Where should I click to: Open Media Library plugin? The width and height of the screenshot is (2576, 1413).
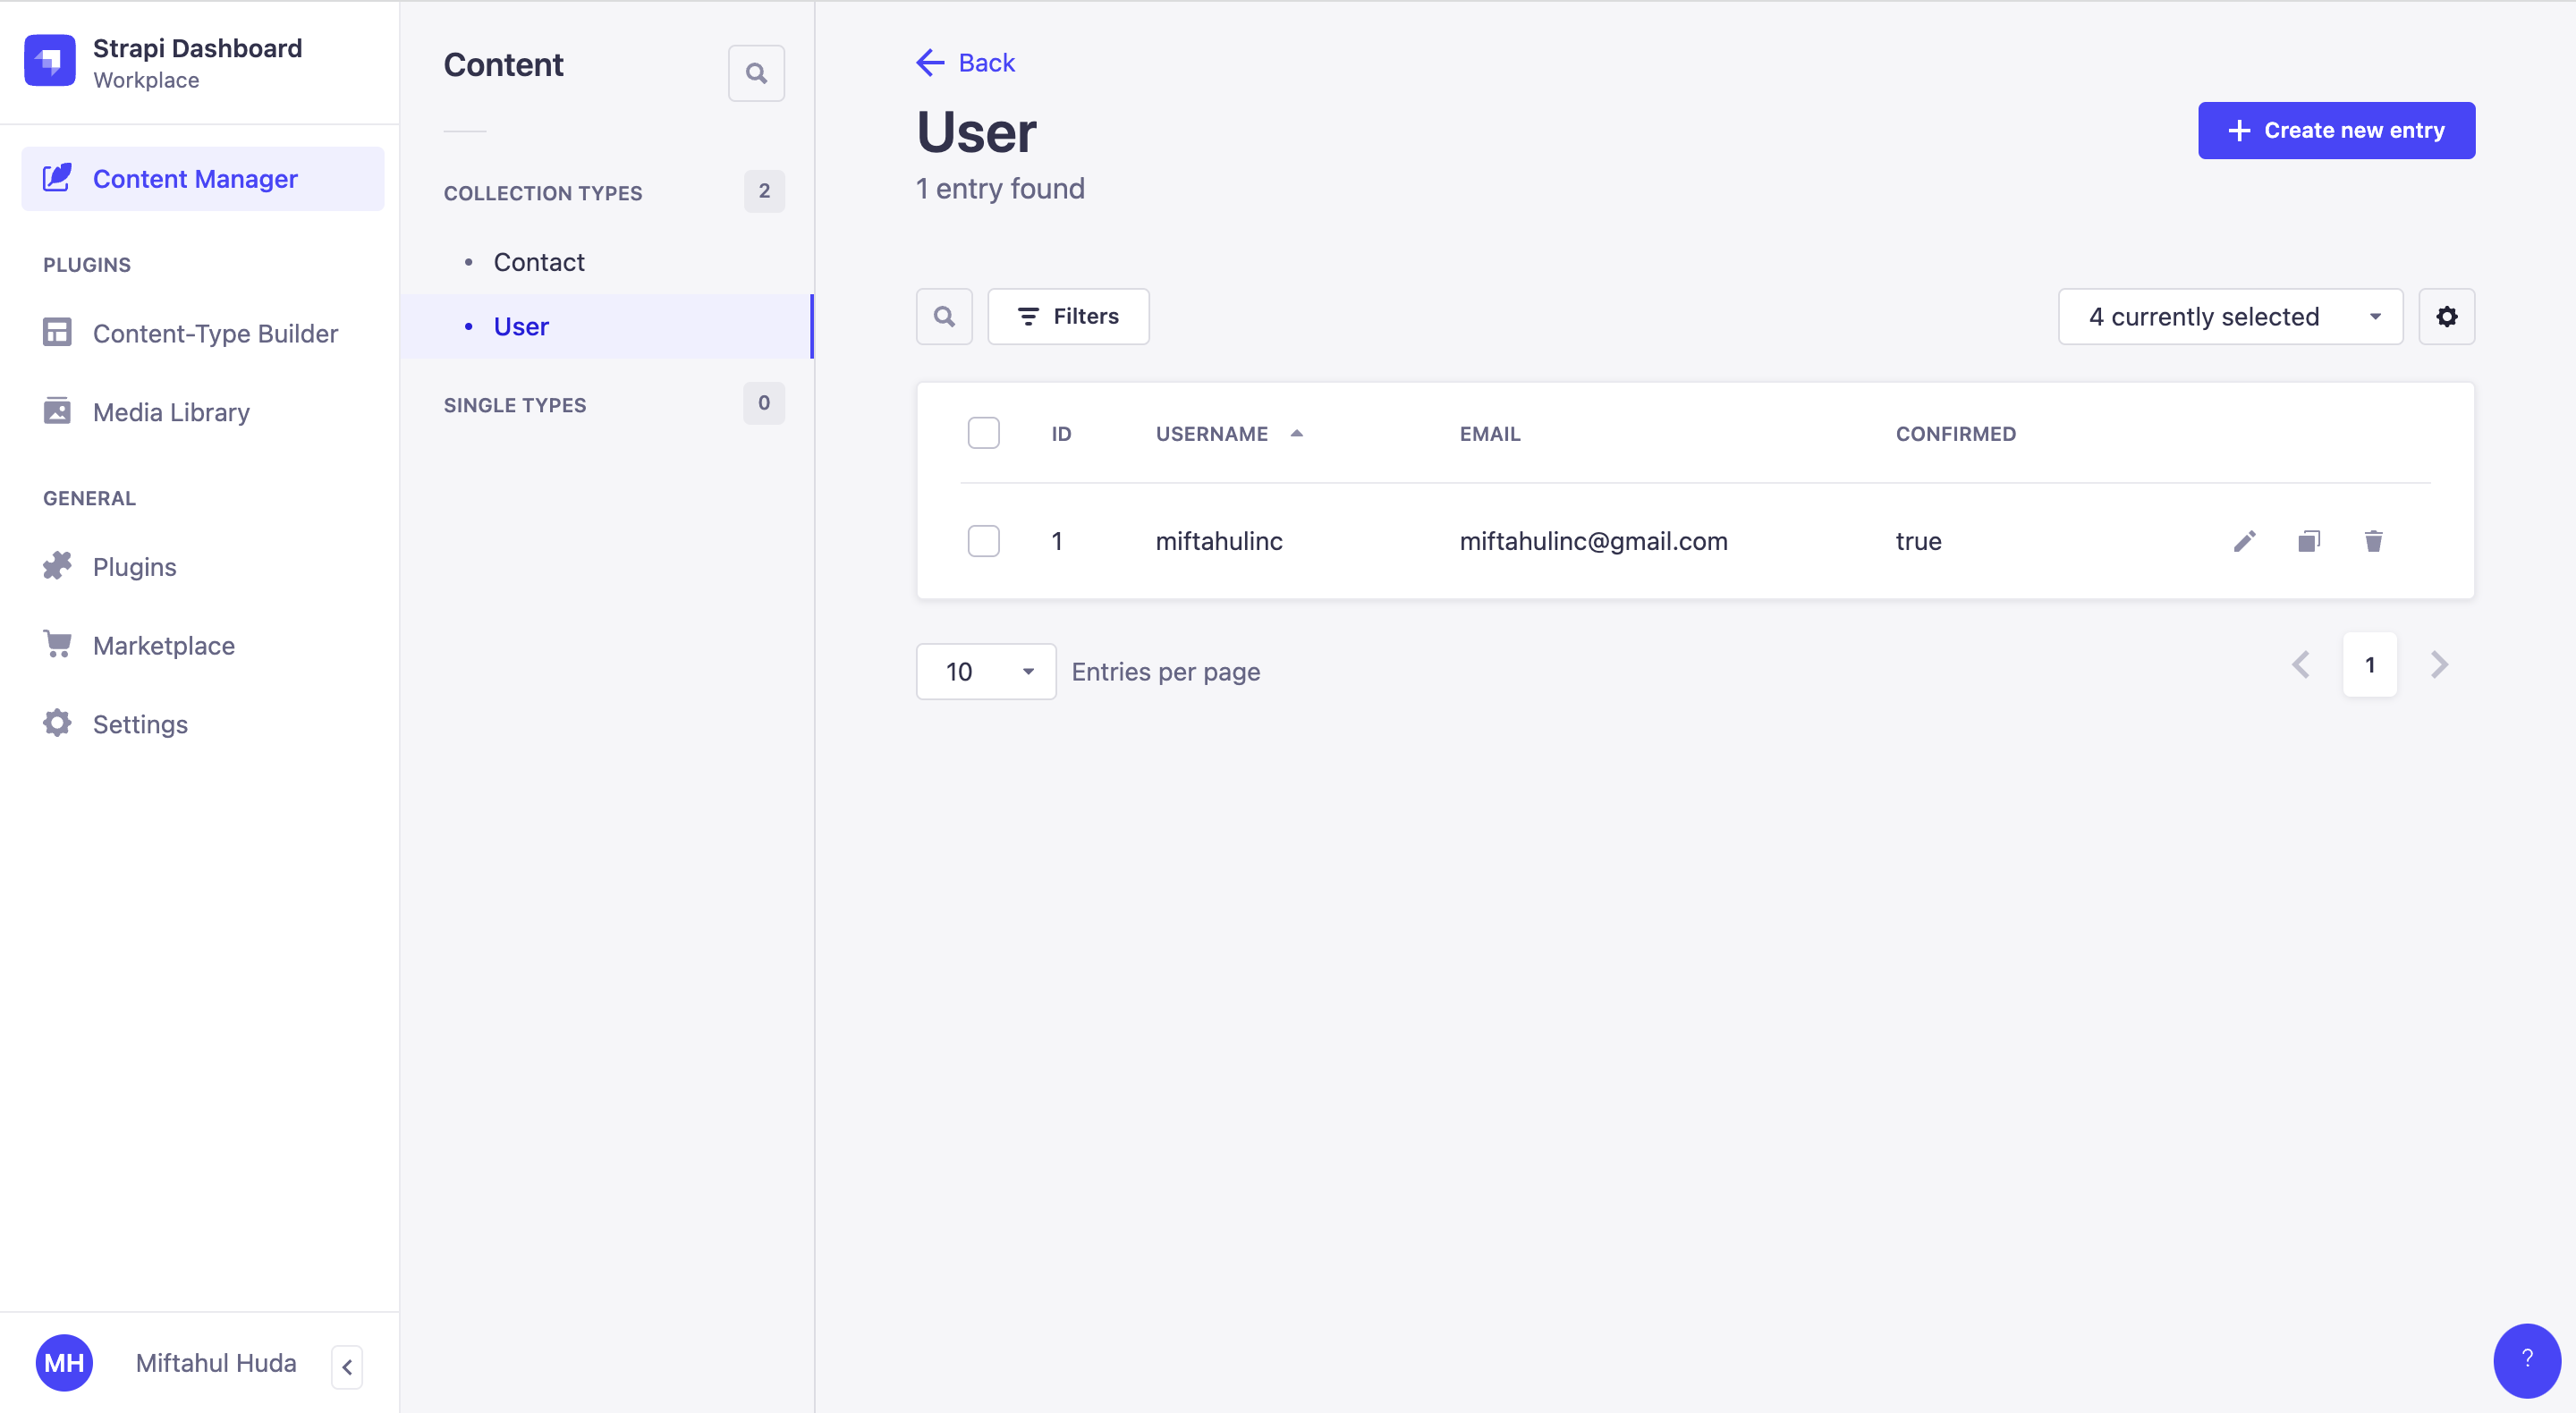[171, 412]
